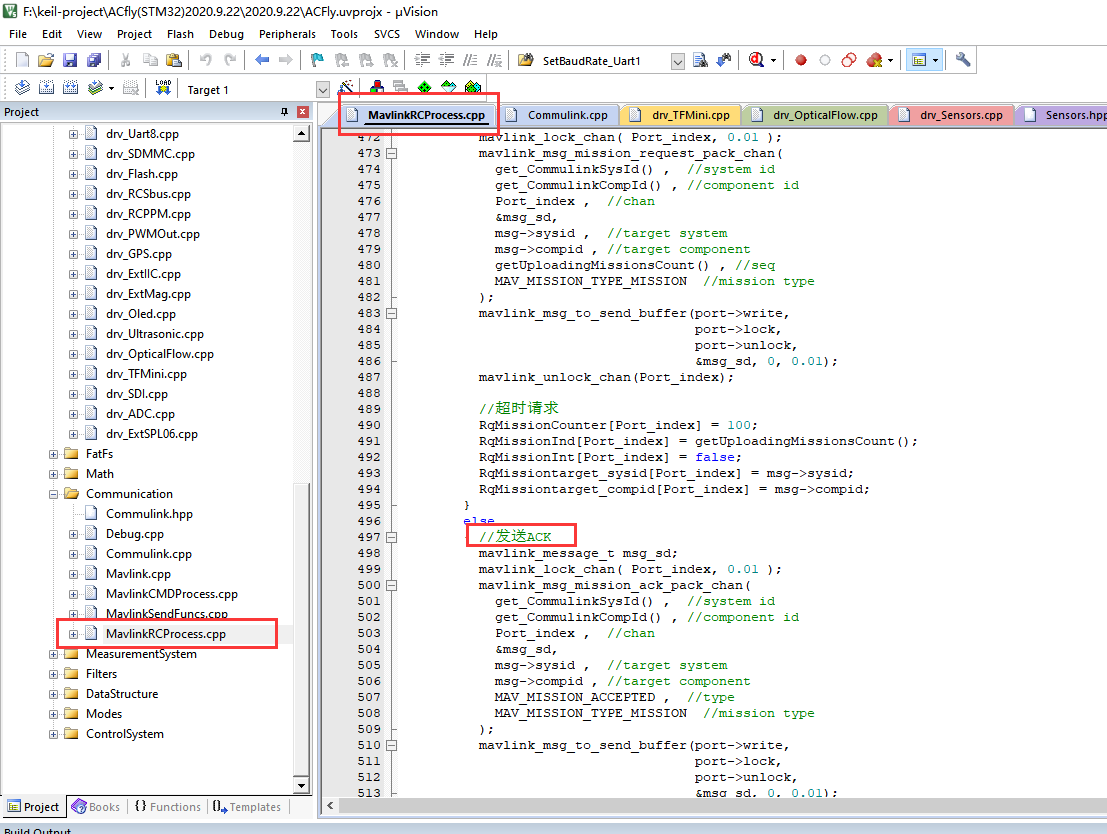This screenshot has width=1107, height=834.
Task: Close the Project panel
Action: 302,112
